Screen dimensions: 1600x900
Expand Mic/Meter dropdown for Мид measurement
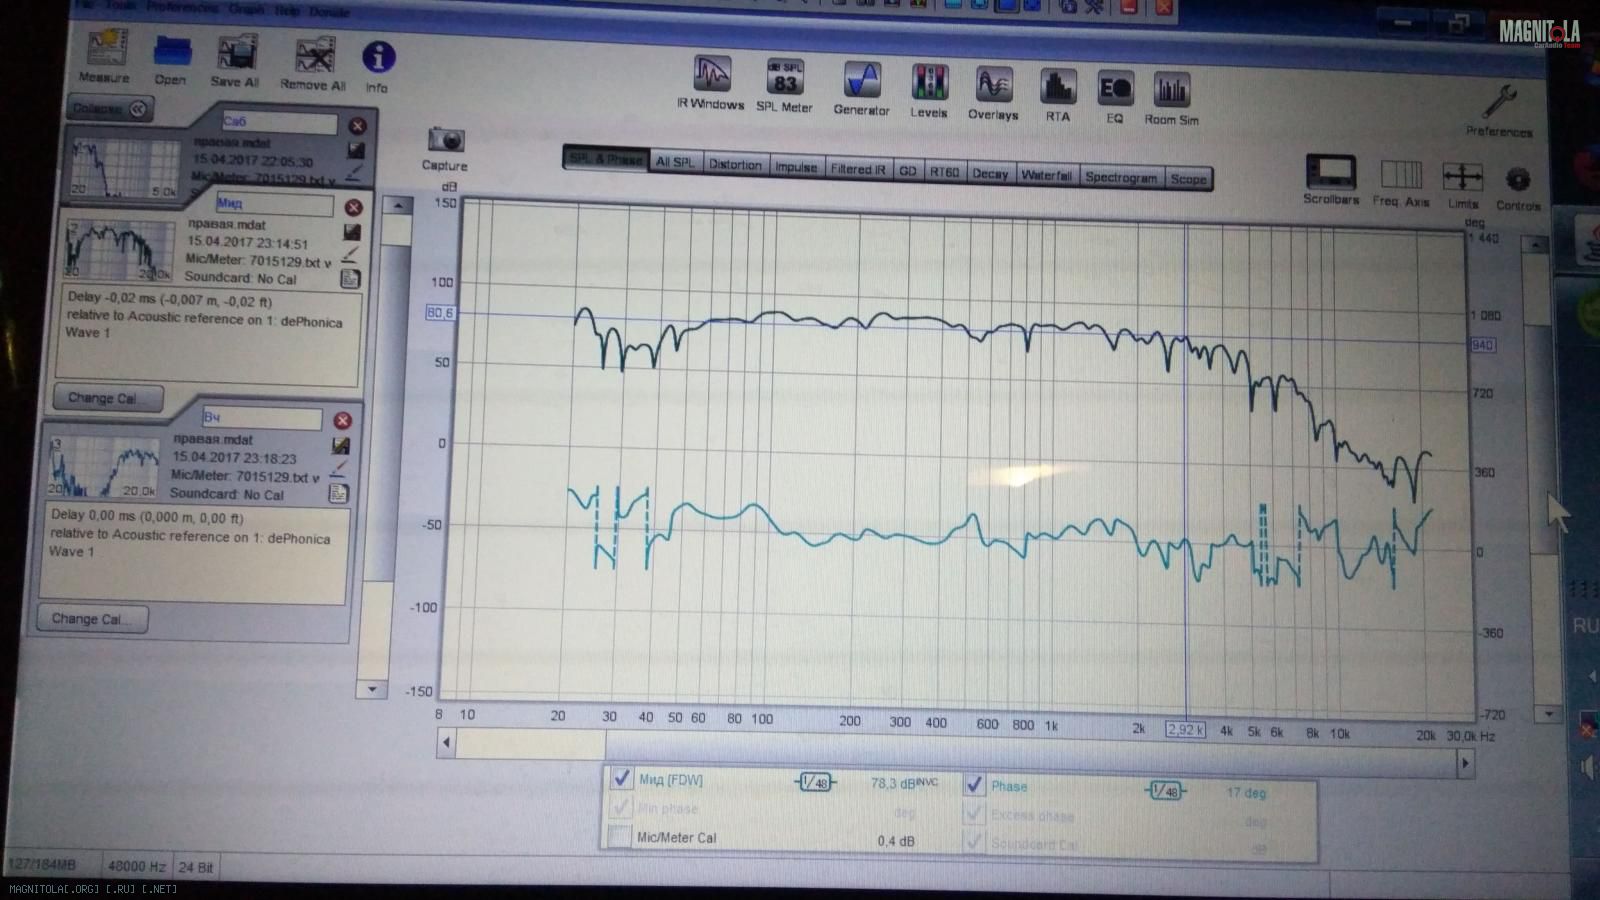328,263
